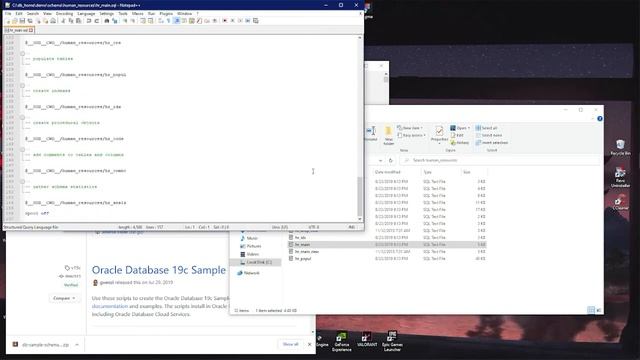Click the refresh button beside the address bar
Viewport: 640px width, 360px height.
pos(391,160)
